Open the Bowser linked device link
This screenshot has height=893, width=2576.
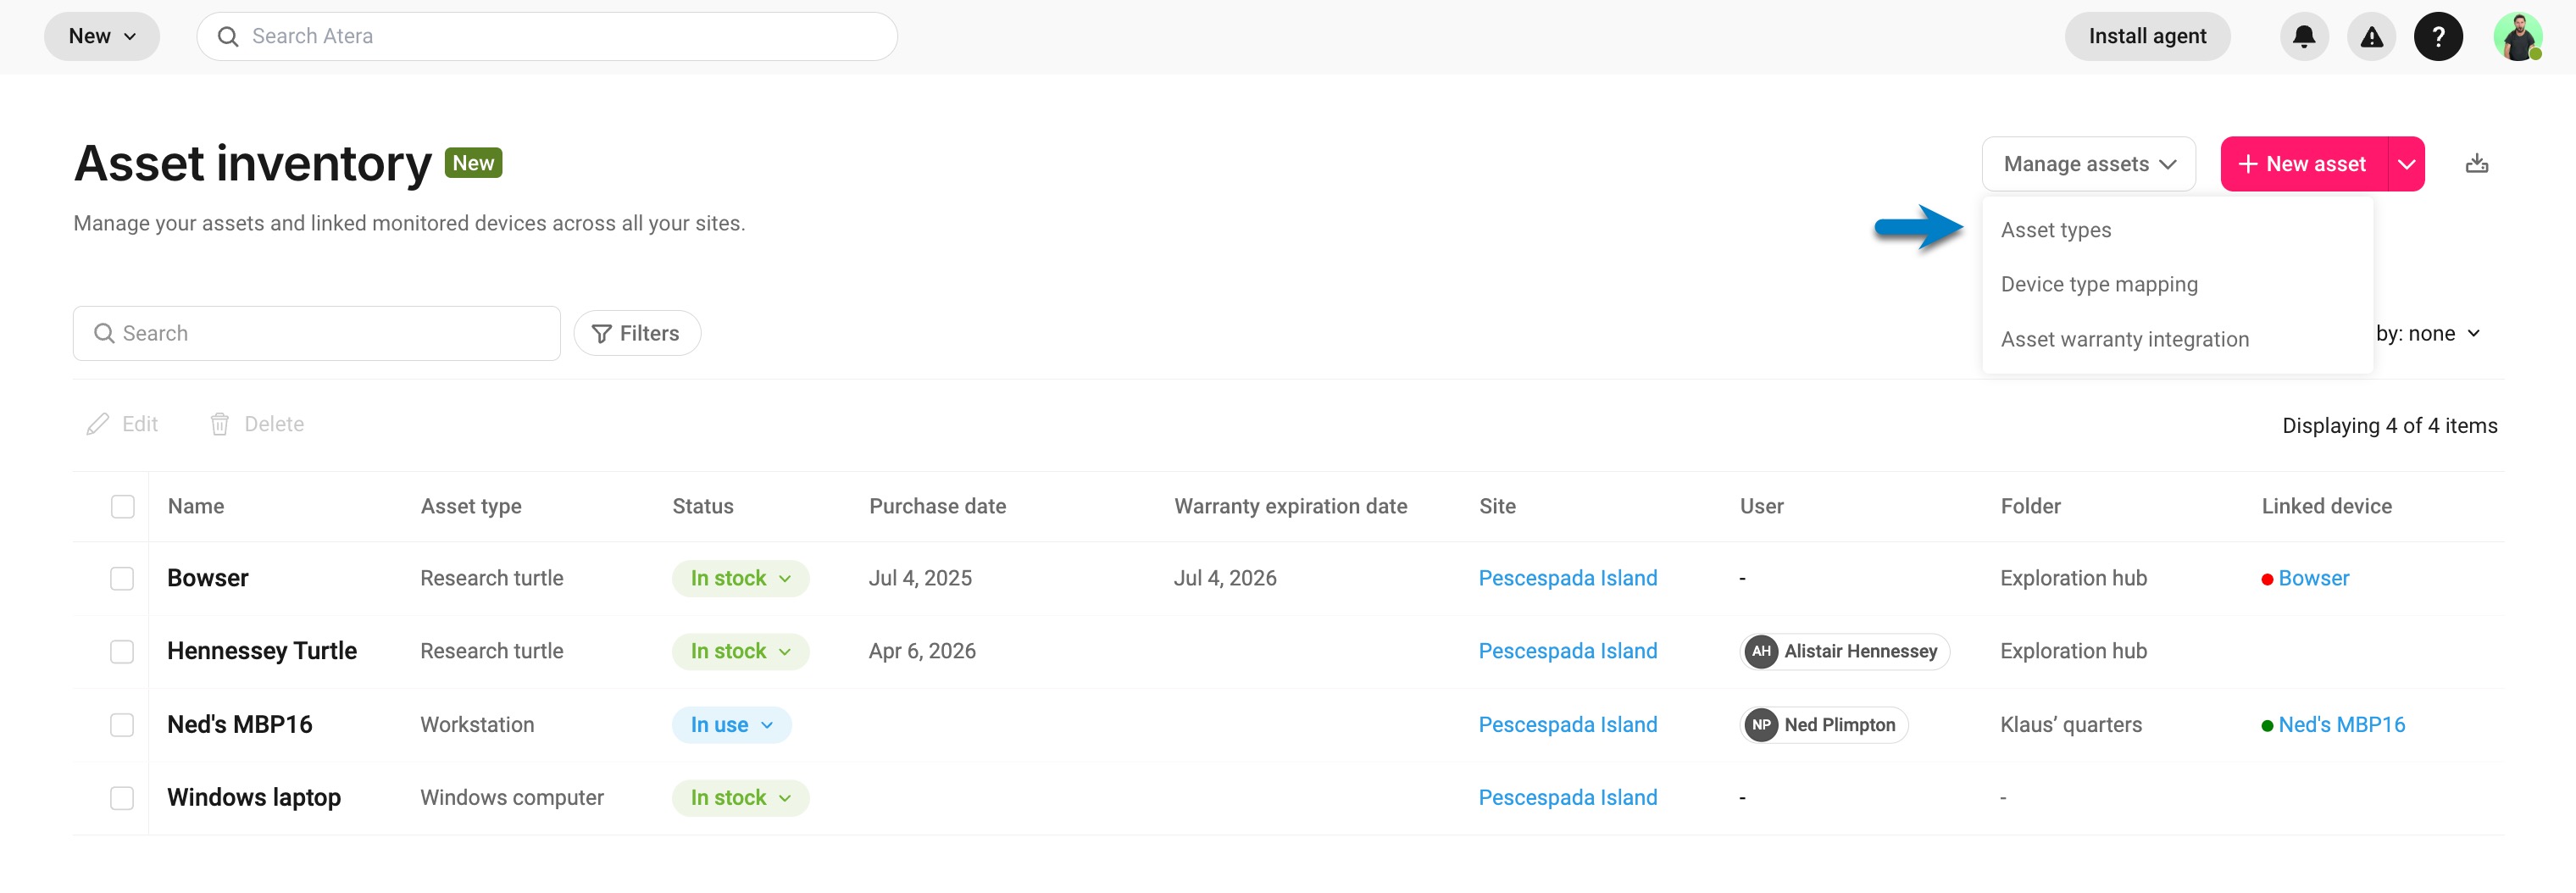tap(2313, 578)
